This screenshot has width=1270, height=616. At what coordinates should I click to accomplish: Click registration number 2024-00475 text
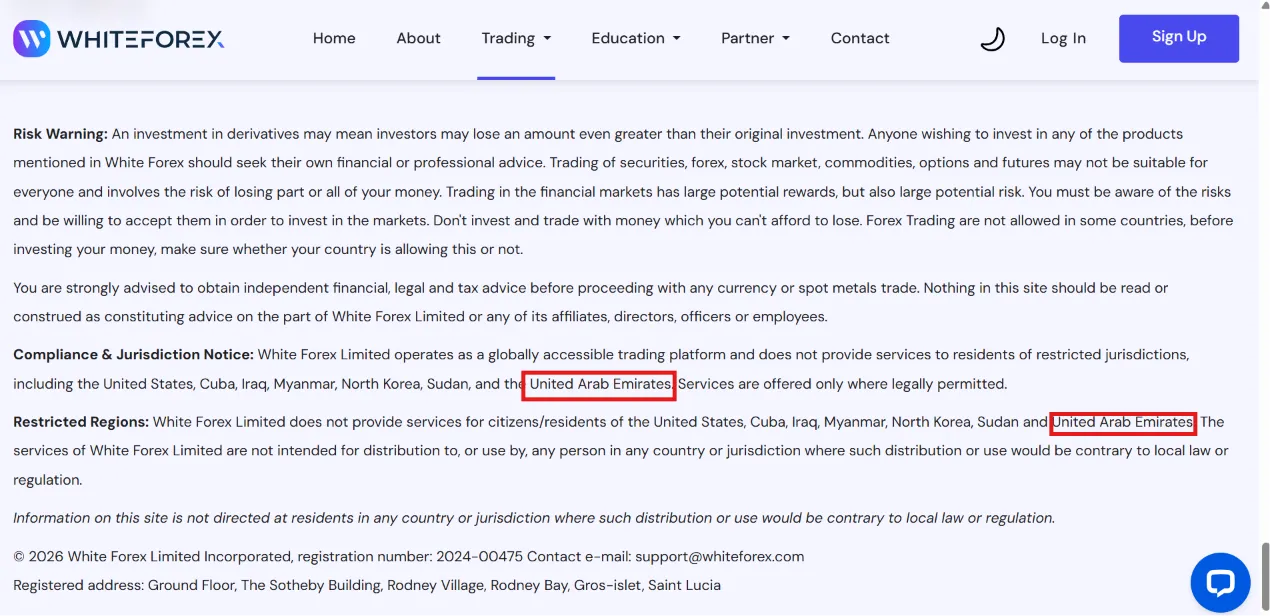click(x=479, y=556)
